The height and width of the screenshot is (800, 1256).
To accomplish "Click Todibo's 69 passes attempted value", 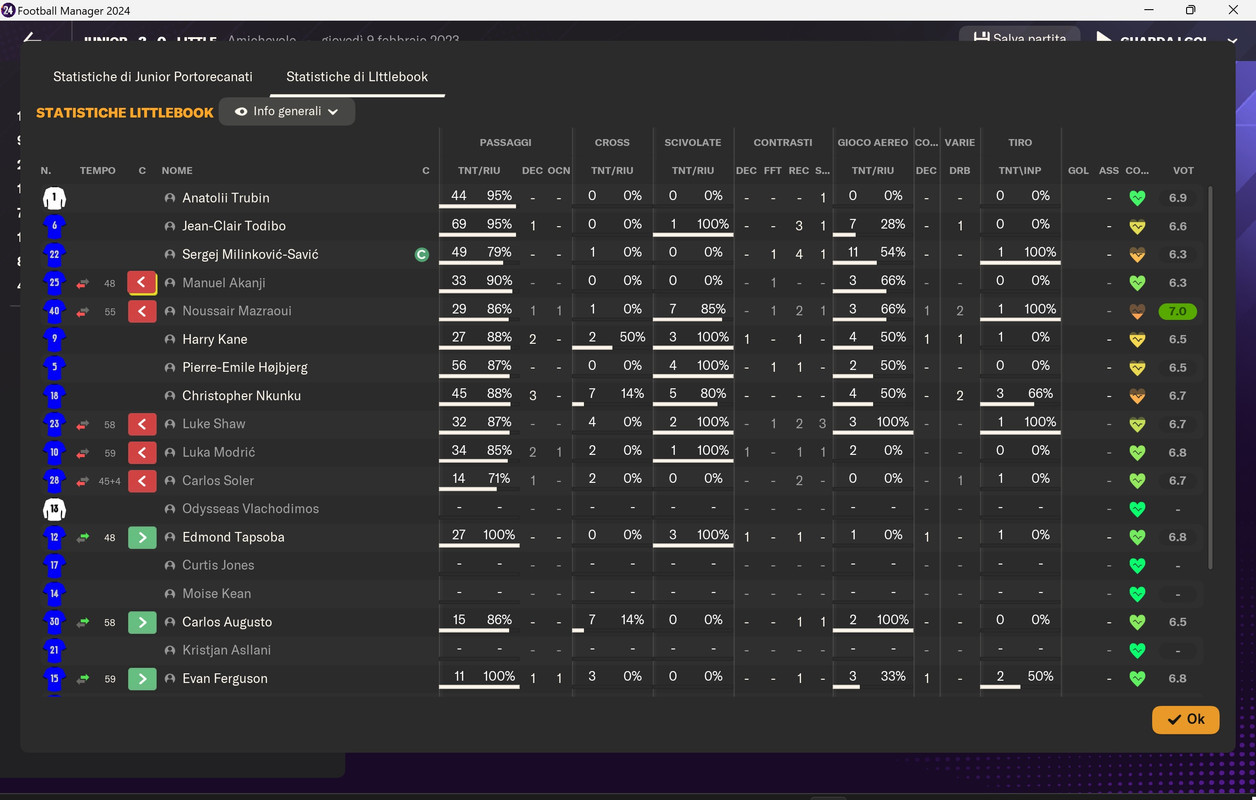I will pos(459,224).
